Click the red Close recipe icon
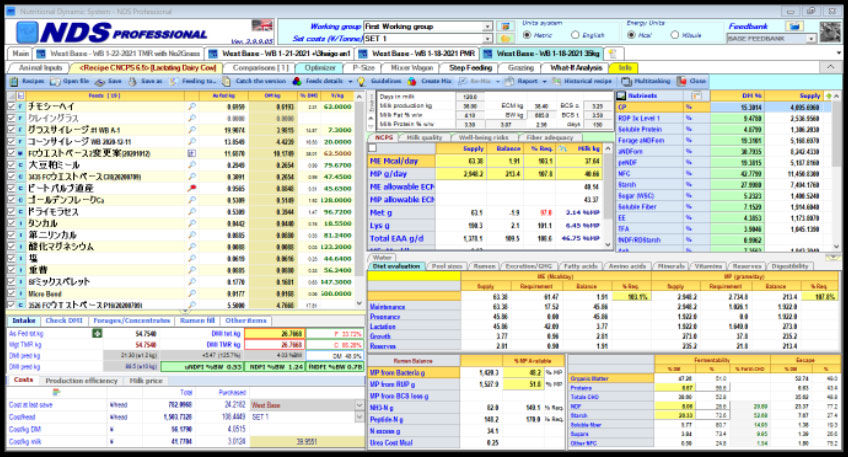The height and width of the screenshot is (457, 848). pyautogui.click(x=681, y=81)
